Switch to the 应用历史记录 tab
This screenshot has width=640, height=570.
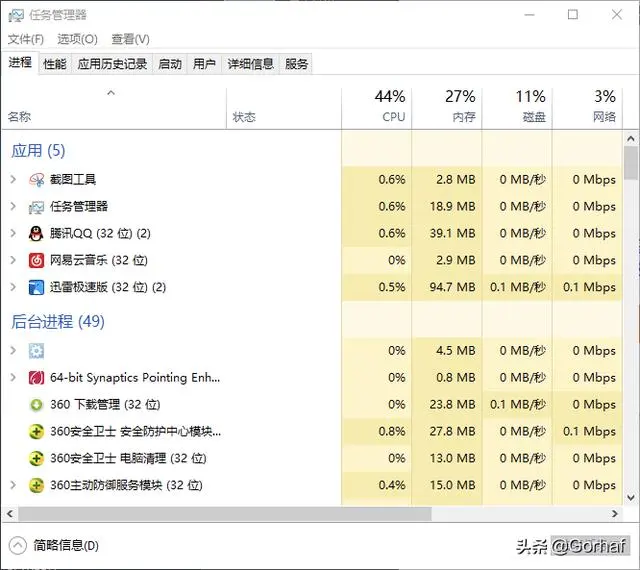[112, 64]
